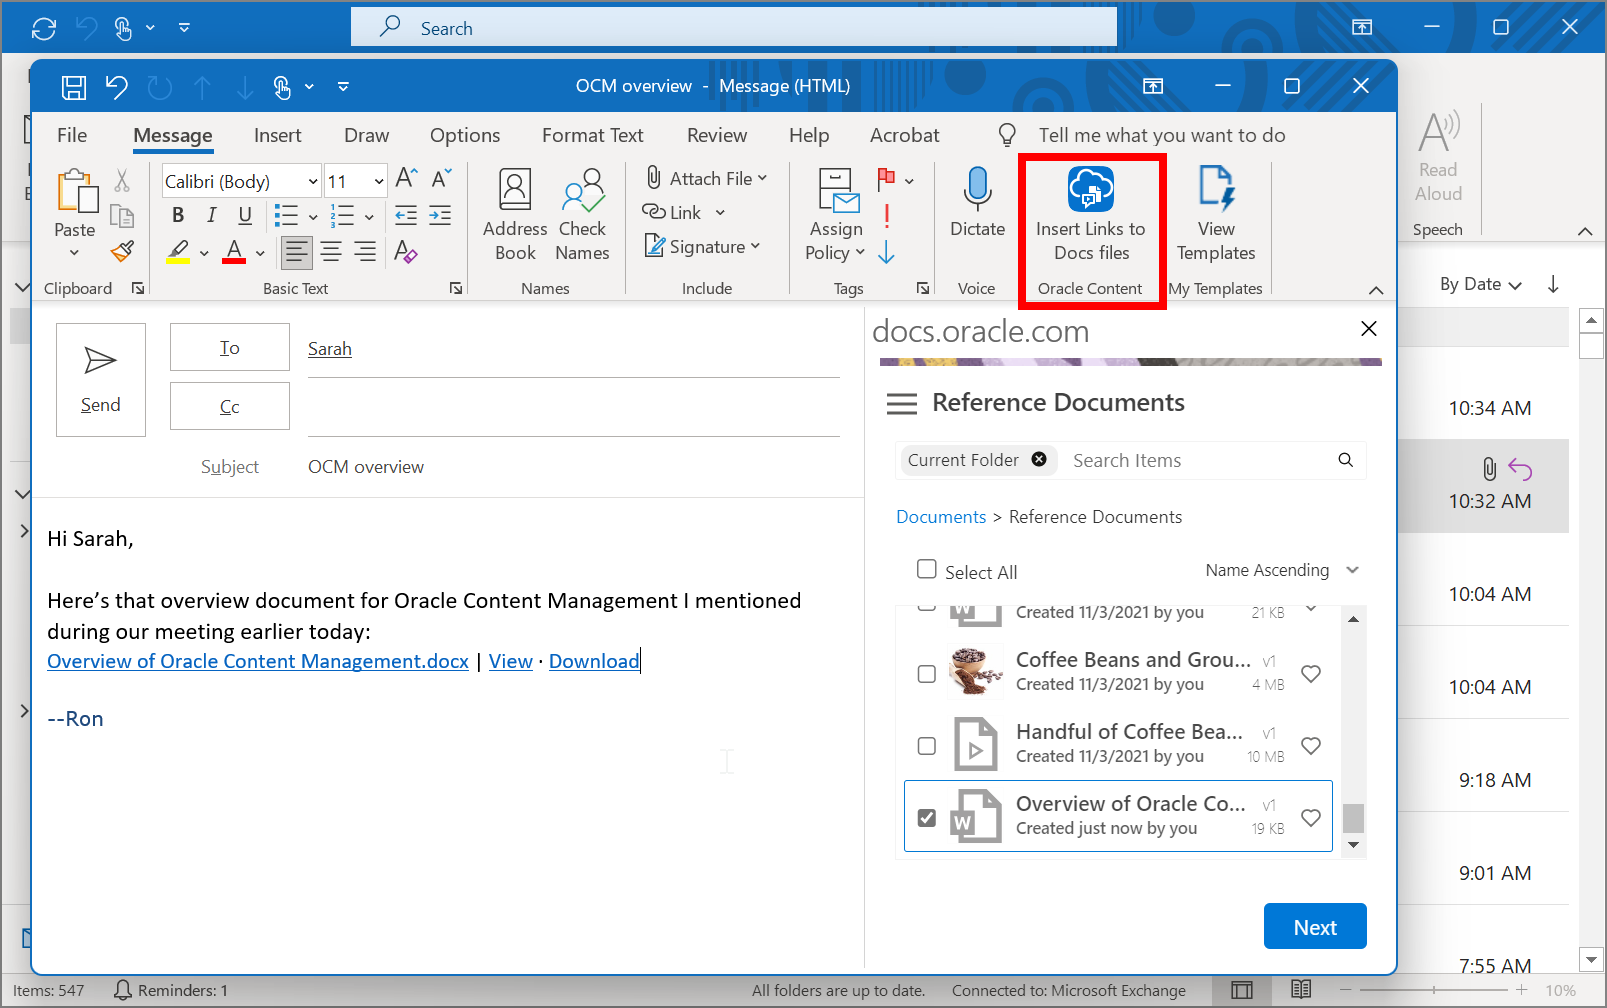The height and width of the screenshot is (1008, 1607).
Task: Expand the Attach File dropdown
Action: [x=762, y=178]
